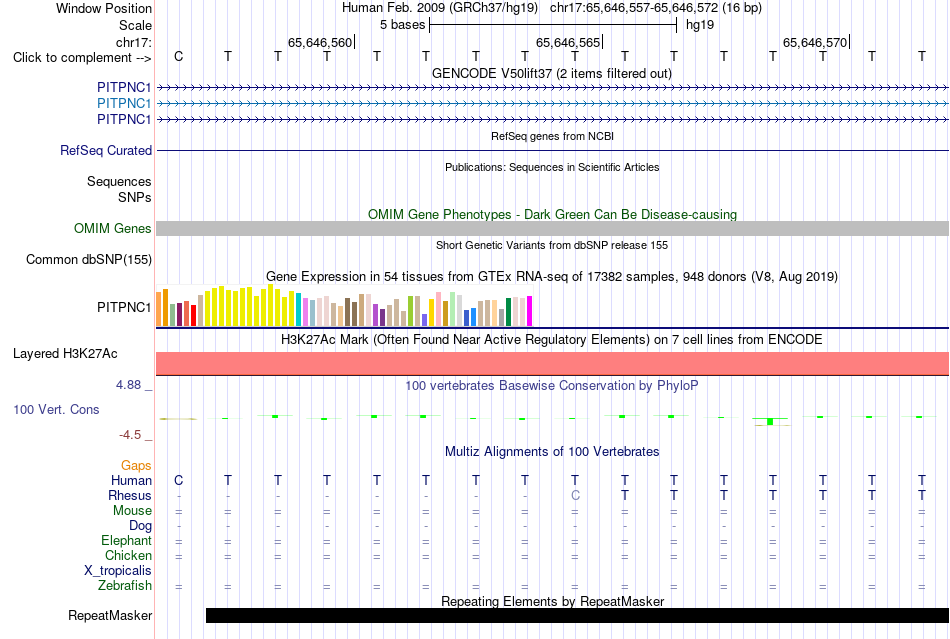Screen dimensions: 950x639
Task: Click the C base in the Human alignment row
Action: tap(178, 480)
